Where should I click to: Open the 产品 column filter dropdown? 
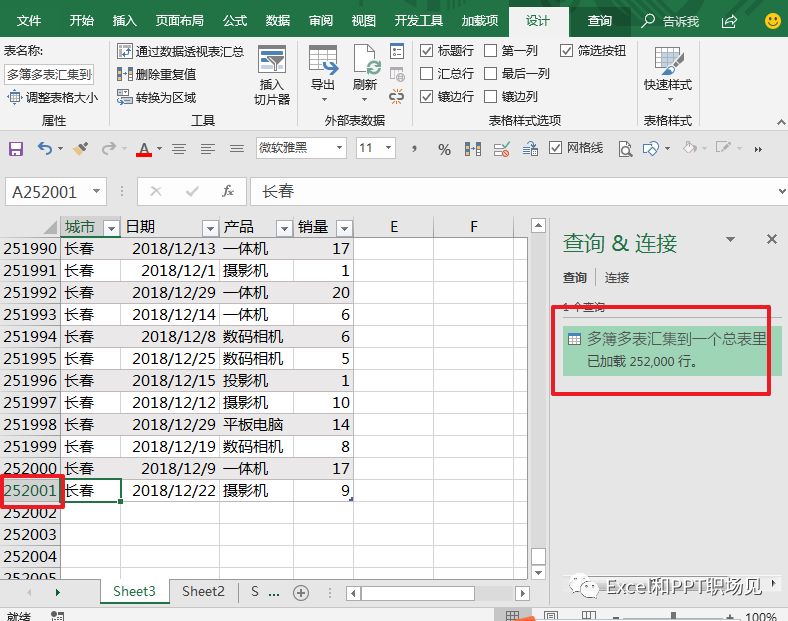pyautogui.click(x=284, y=229)
